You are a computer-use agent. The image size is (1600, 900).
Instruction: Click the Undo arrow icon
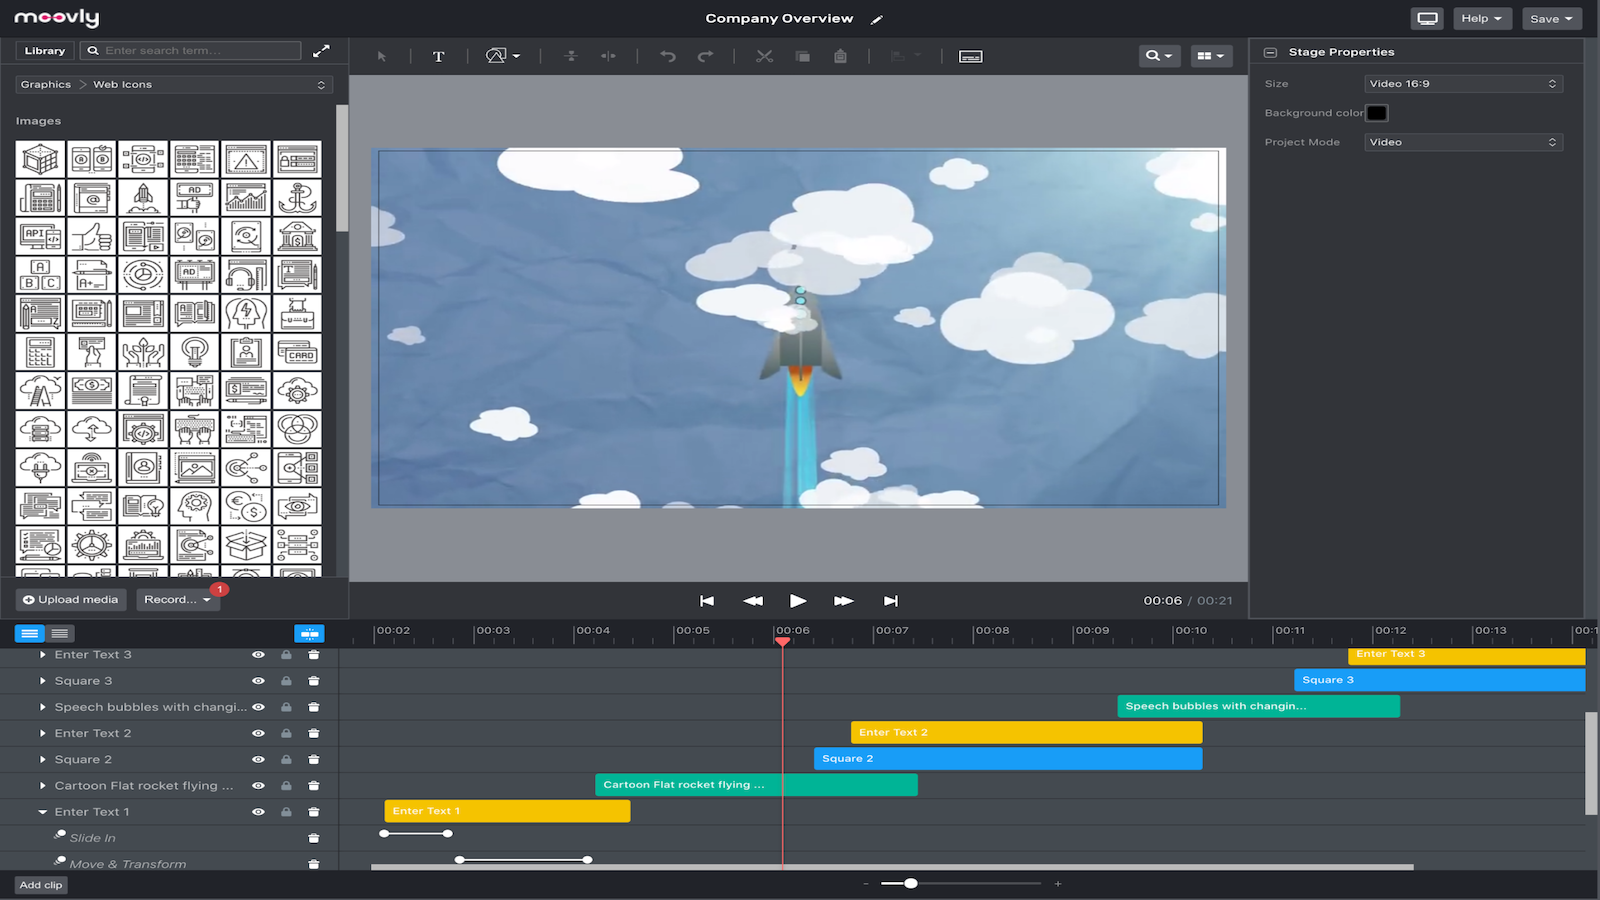667,56
